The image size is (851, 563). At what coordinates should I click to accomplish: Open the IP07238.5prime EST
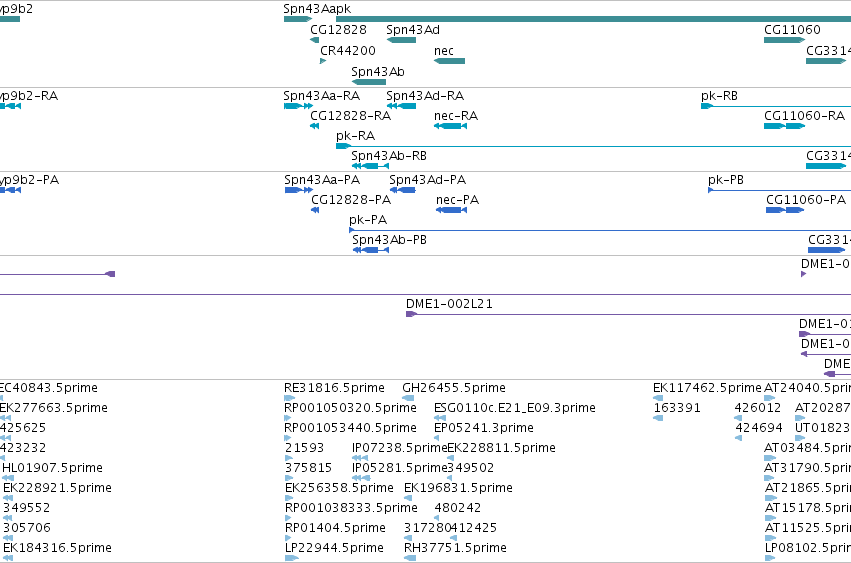coord(360,458)
